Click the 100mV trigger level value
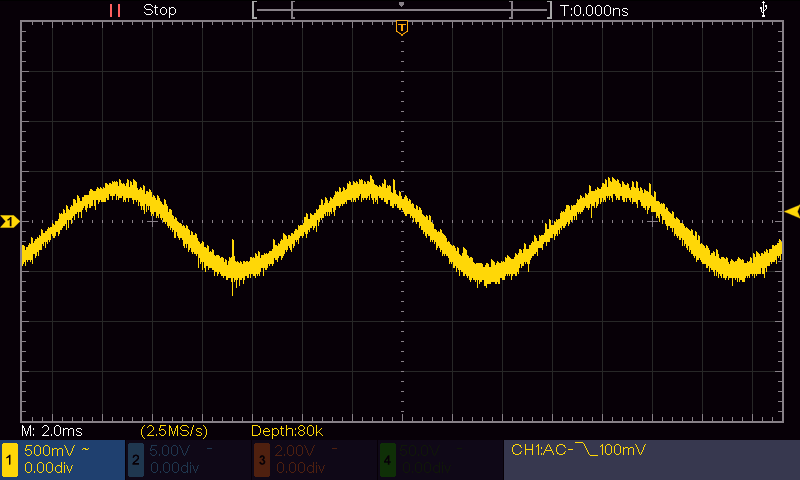This screenshot has width=800, height=480. (619, 451)
